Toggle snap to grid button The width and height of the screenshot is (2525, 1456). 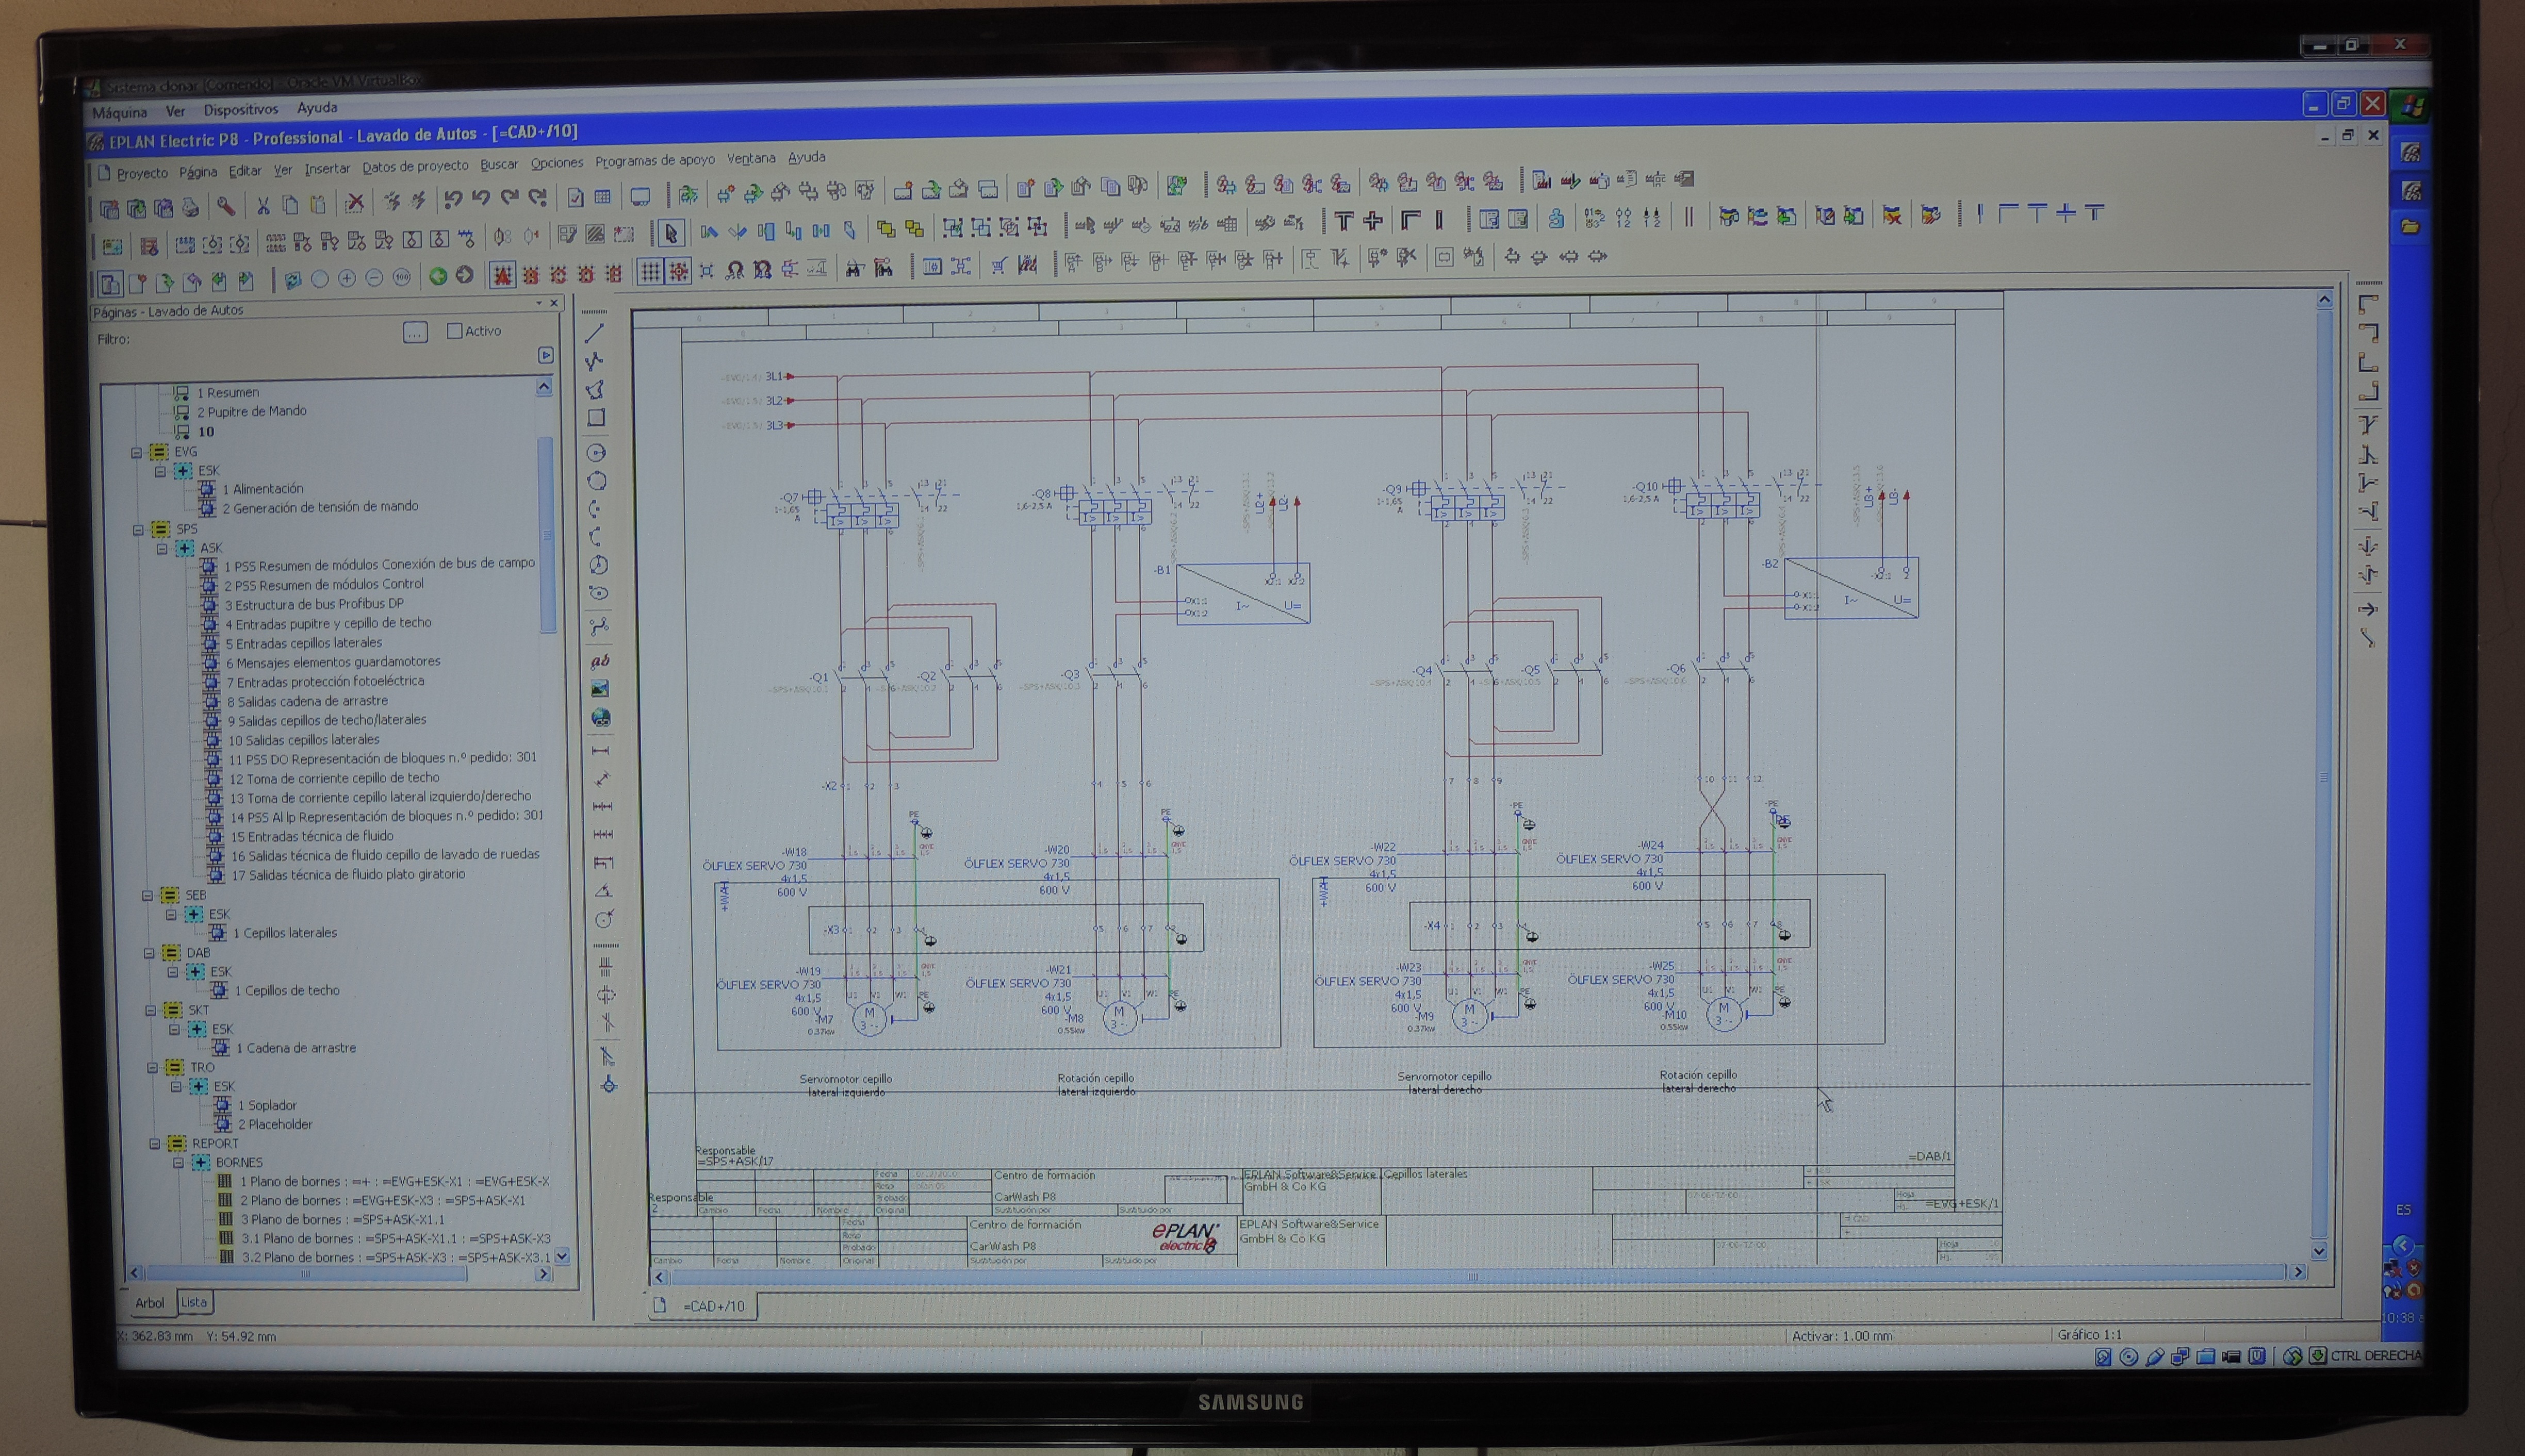[x=679, y=271]
